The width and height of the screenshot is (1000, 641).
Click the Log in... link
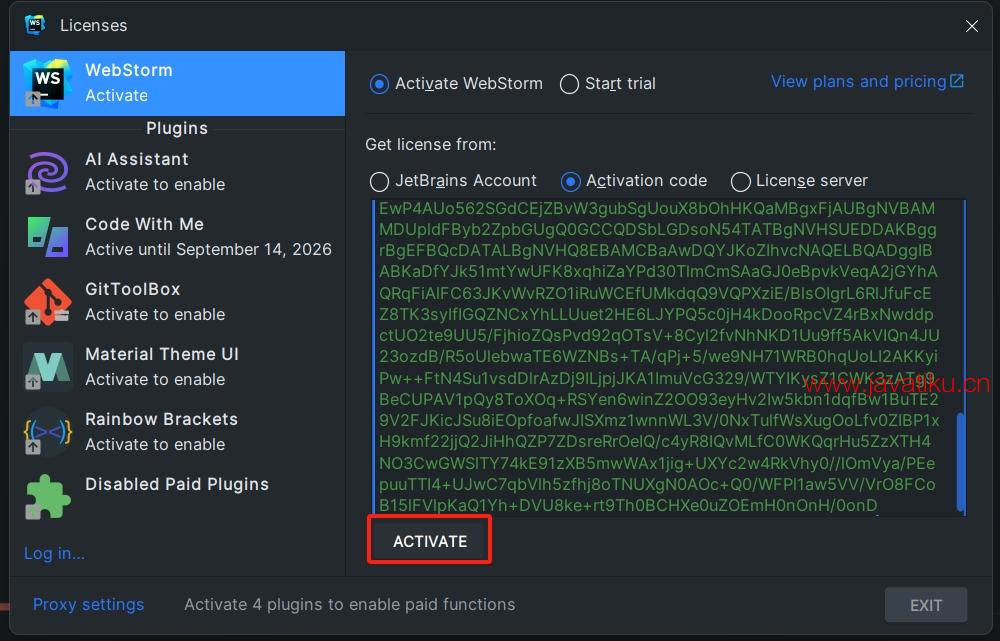pos(54,553)
